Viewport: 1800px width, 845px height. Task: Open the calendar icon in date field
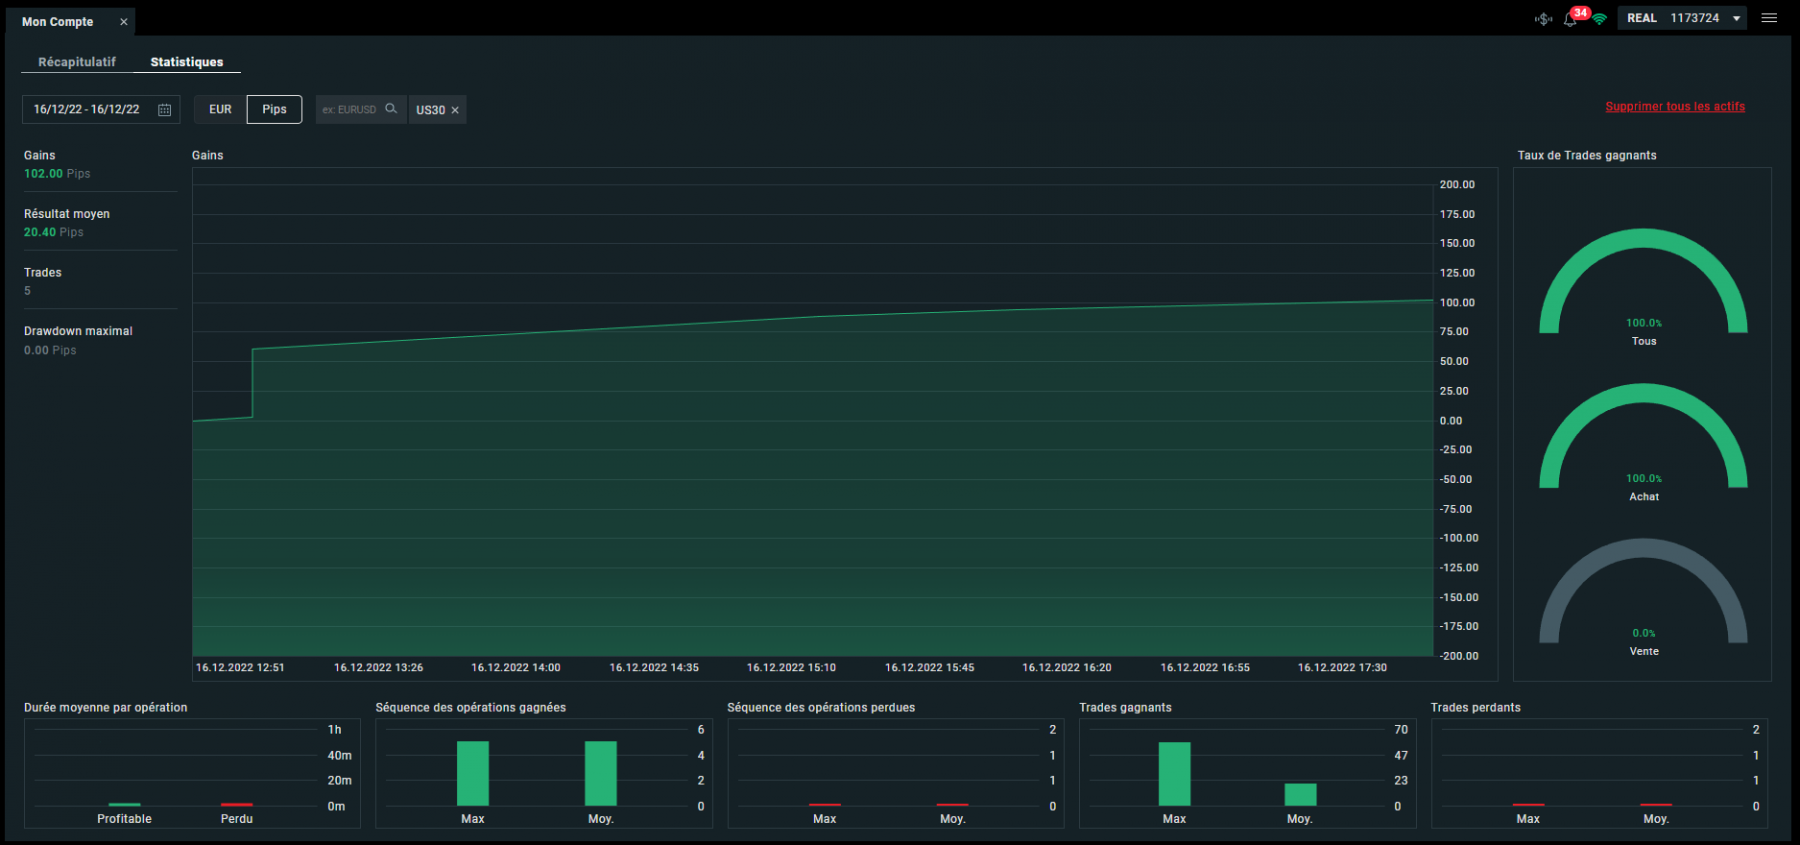165,110
